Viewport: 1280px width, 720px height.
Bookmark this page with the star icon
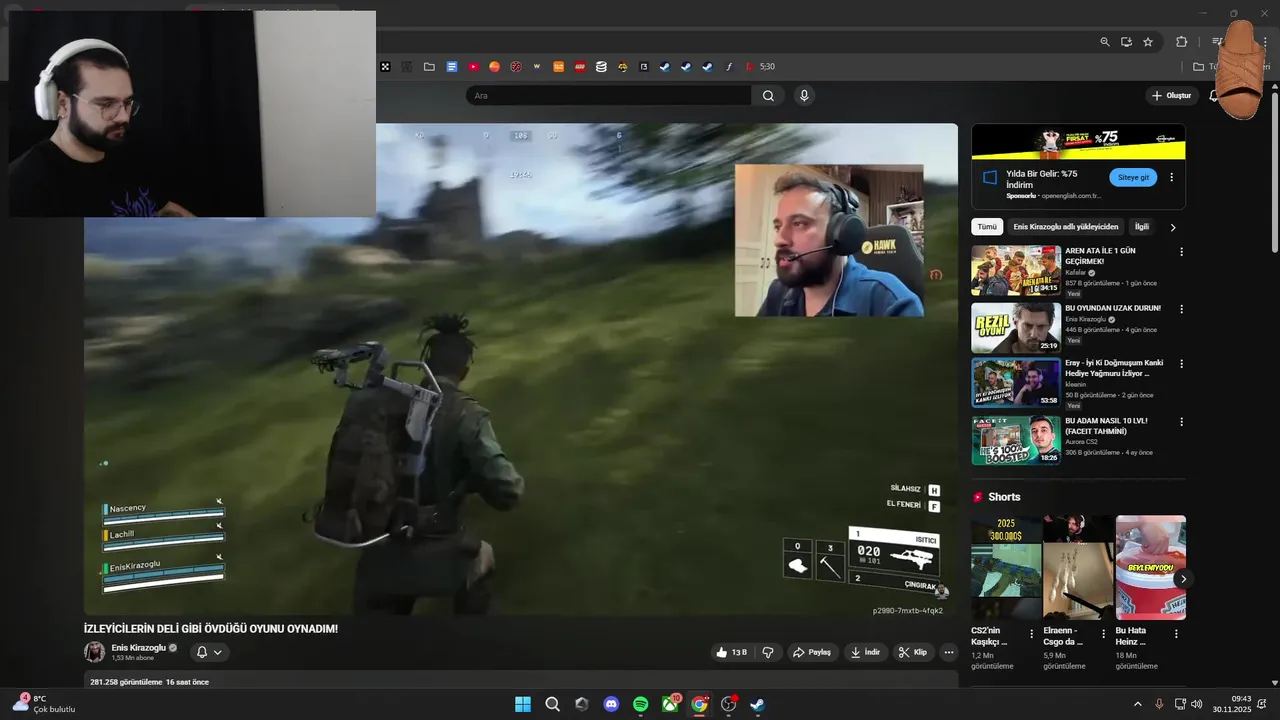click(1148, 42)
